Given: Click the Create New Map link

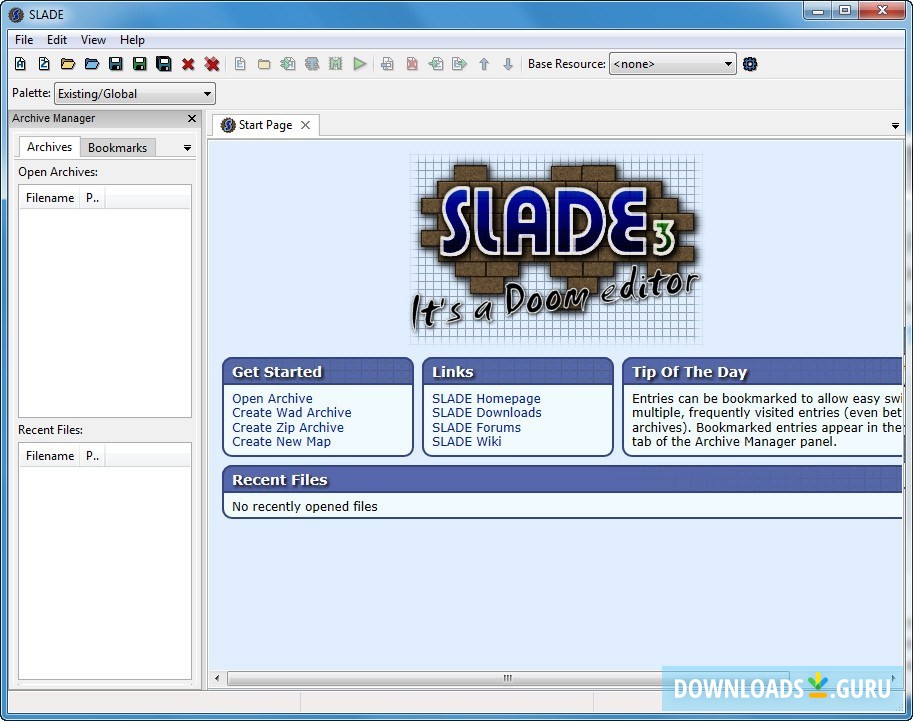Looking at the screenshot, I should coord(281,441).
